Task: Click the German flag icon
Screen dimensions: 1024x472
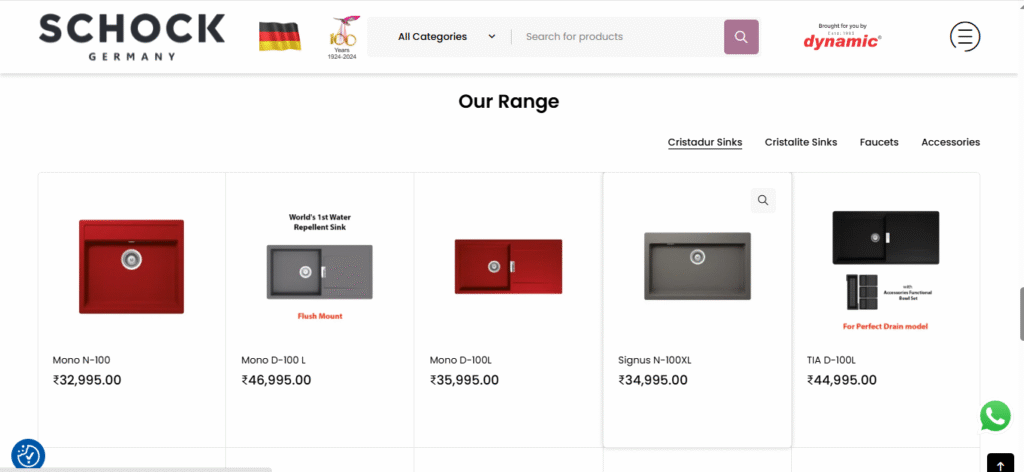Action: [280, 36]
